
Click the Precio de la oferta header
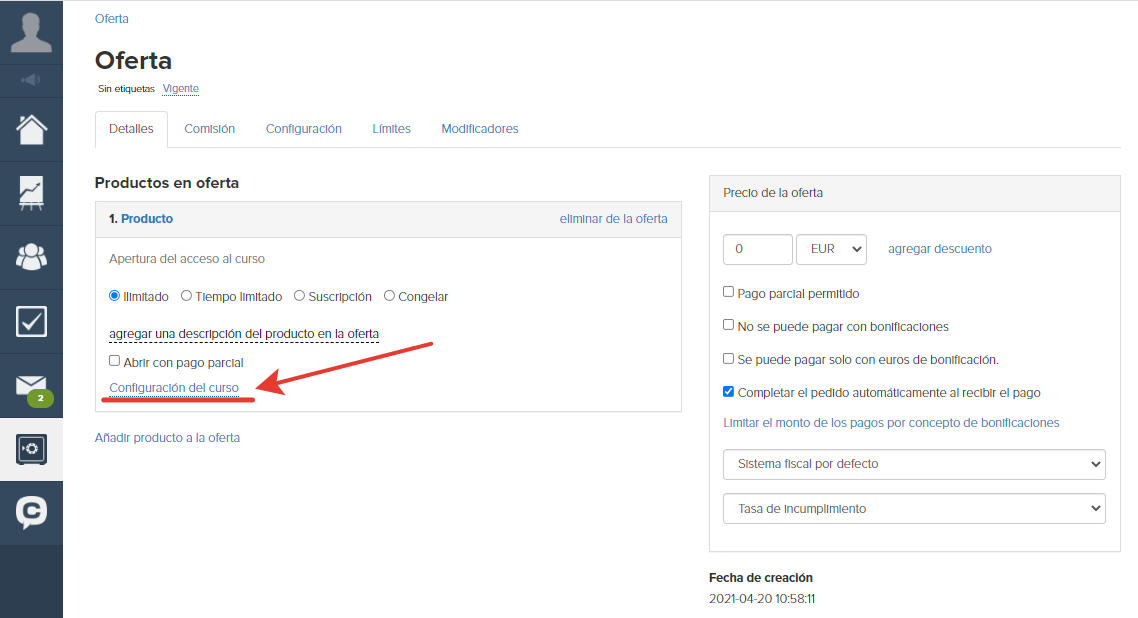[x=914, y=193]
